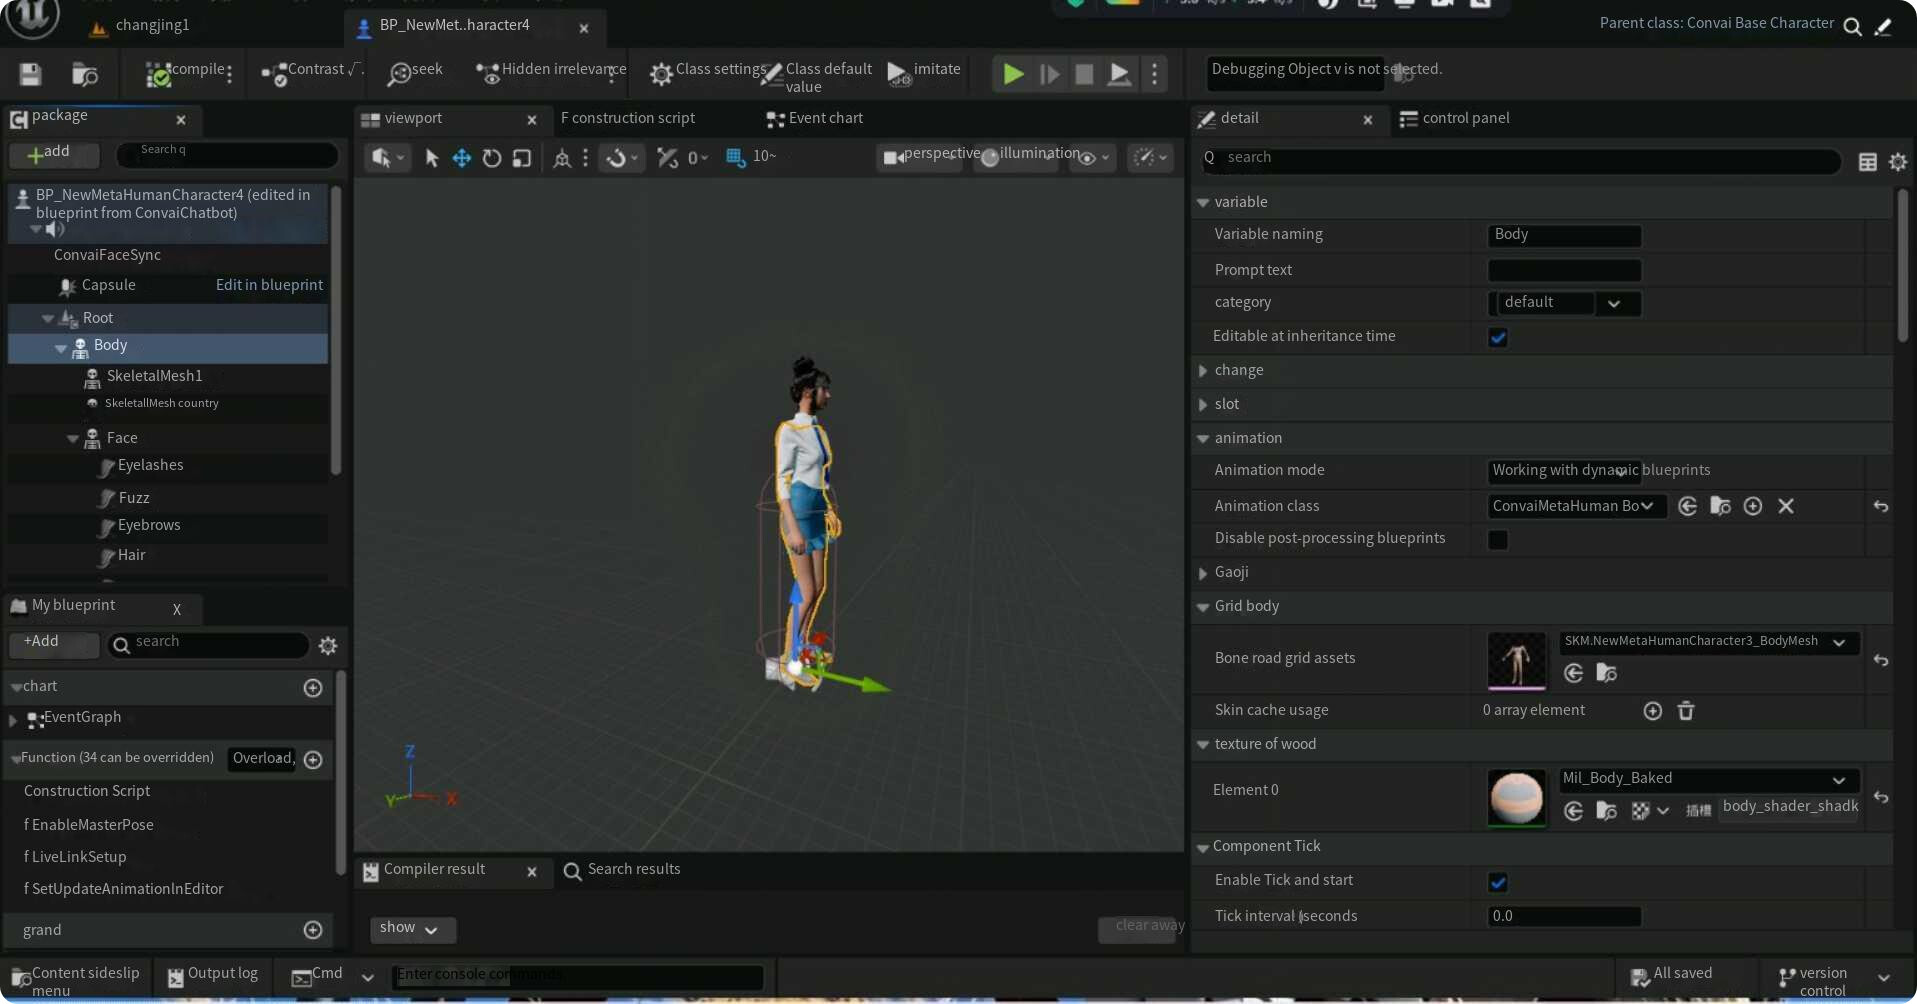Expand the collapsed slot section
1917x1004 pixels.
click(1203, 404)
